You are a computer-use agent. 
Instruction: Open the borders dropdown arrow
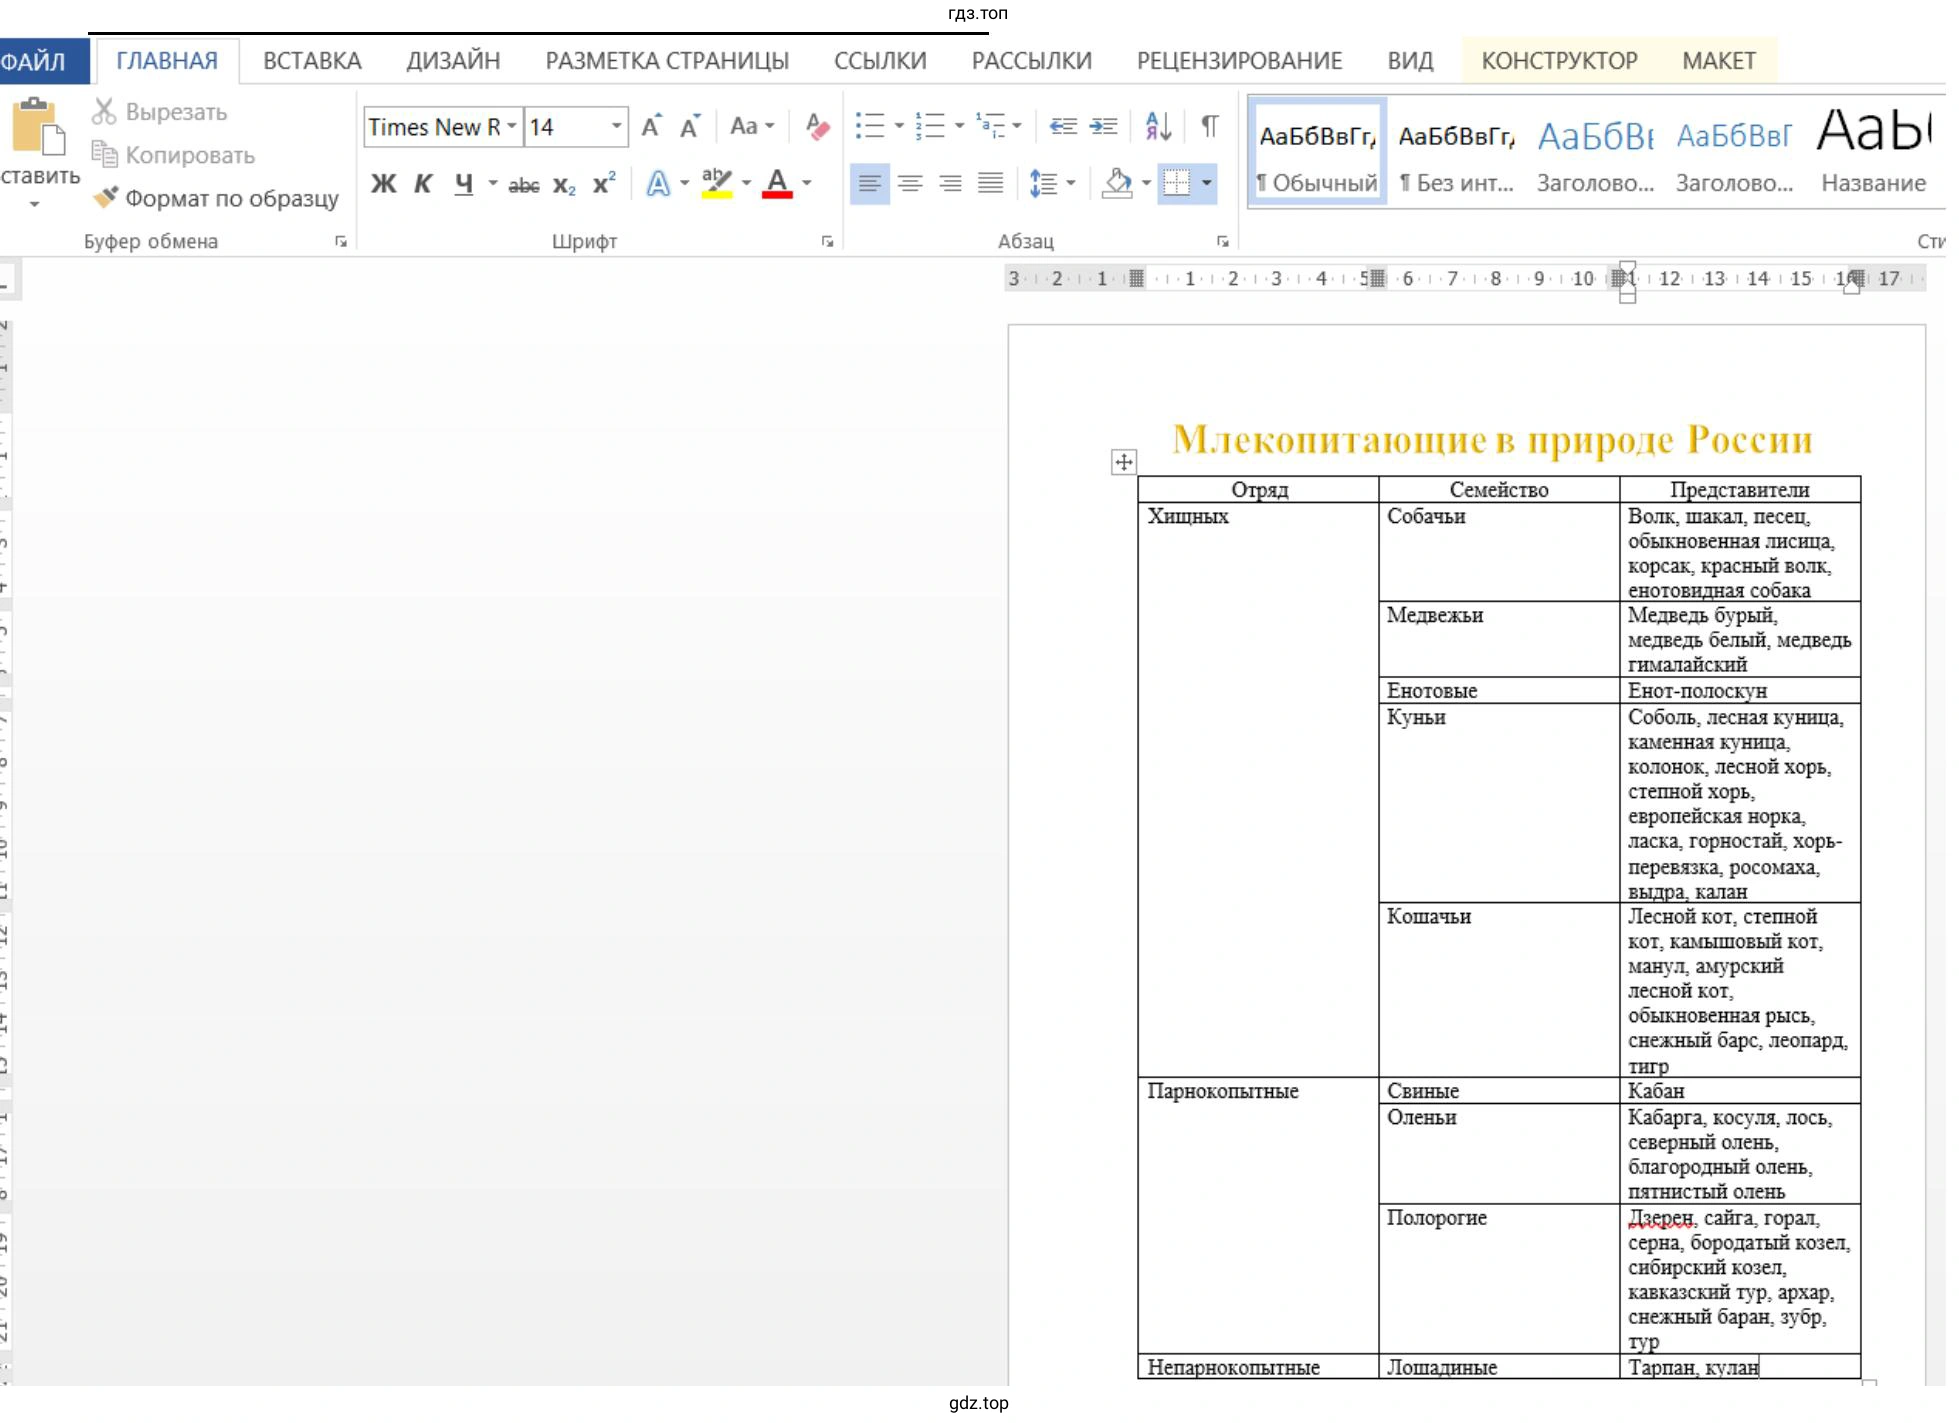coord(1206,183)
